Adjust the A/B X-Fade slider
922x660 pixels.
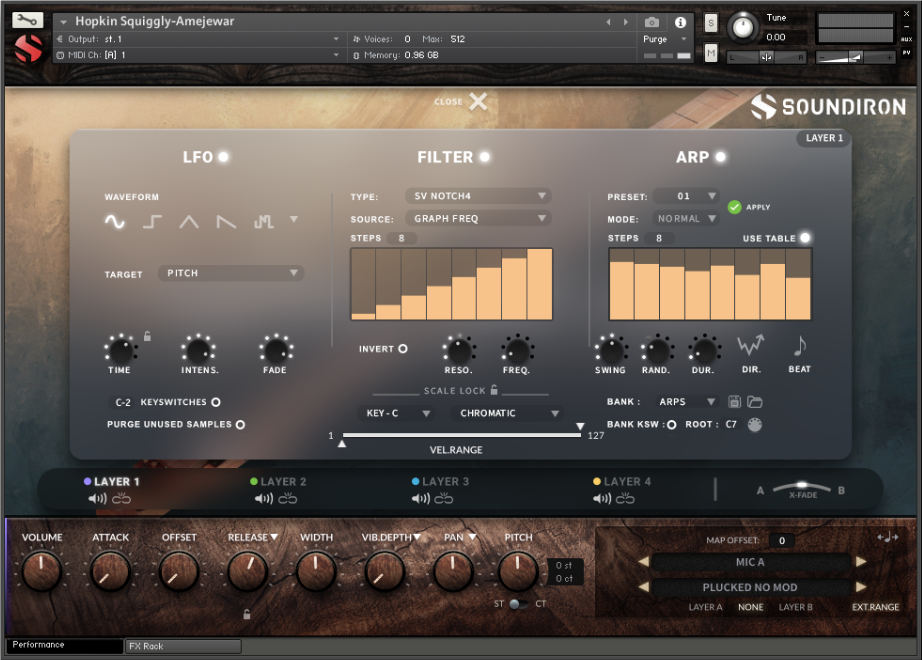[x=802, y=487]
